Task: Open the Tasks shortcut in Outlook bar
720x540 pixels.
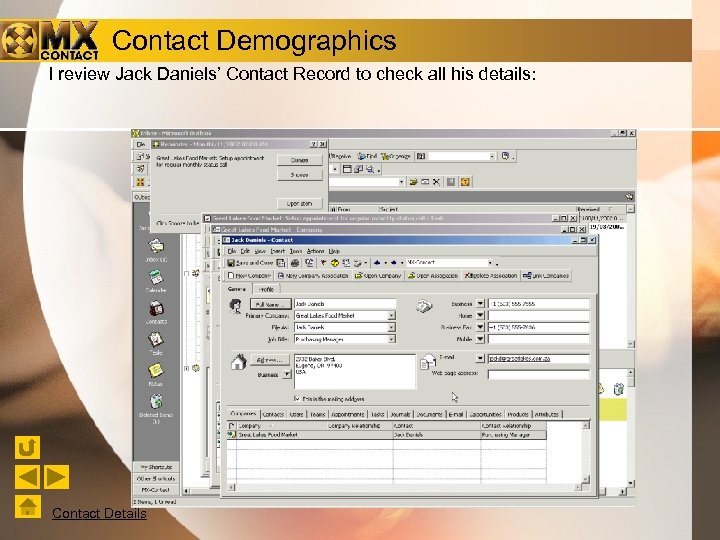Action: click(x=156, y=343)
